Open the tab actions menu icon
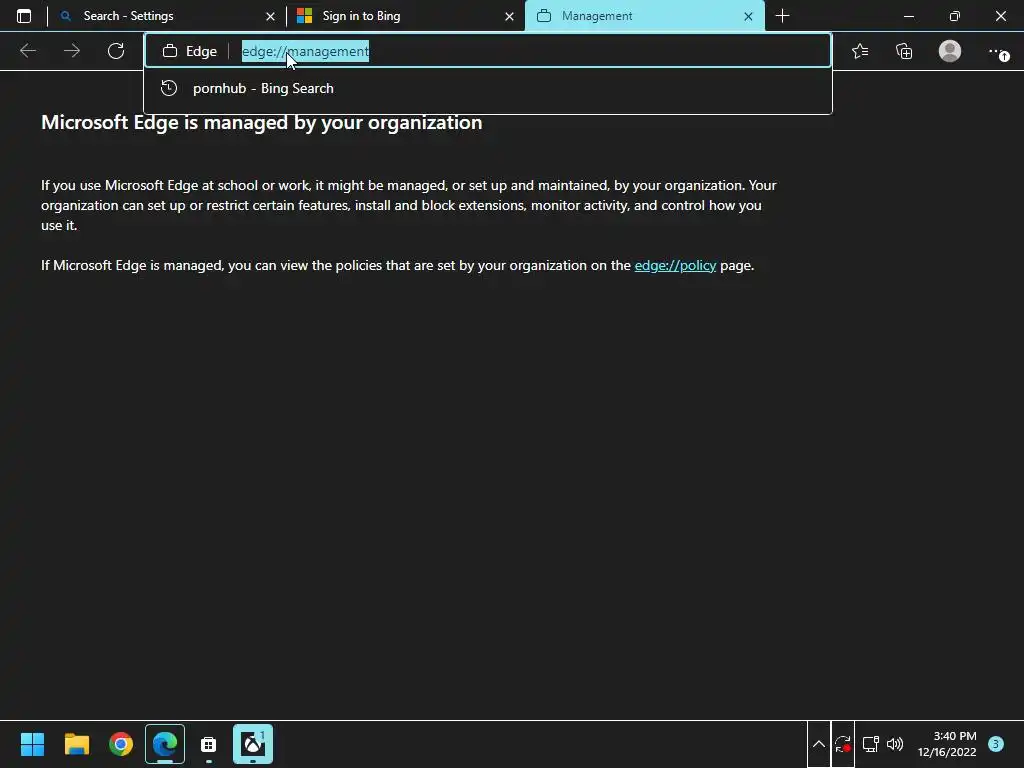The image size is (1024, 768). pyautogui.click(x=24, y=16)
